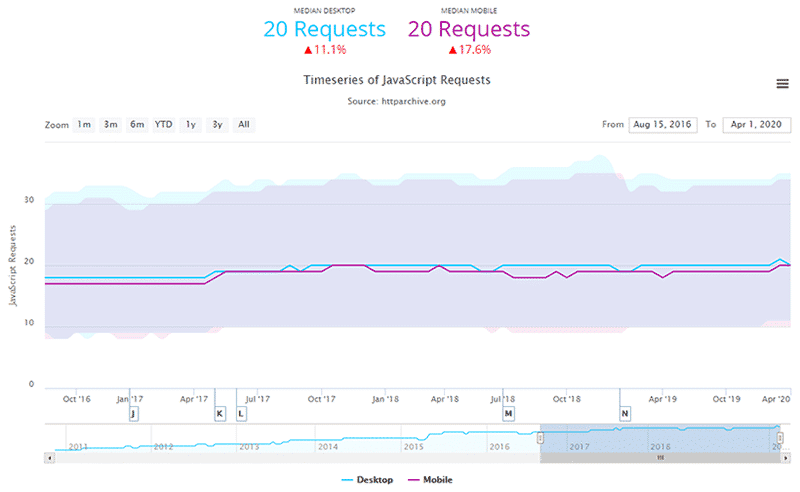Toggle the Desktop series in the legend
Screen dimensions: 800x492
368,480
